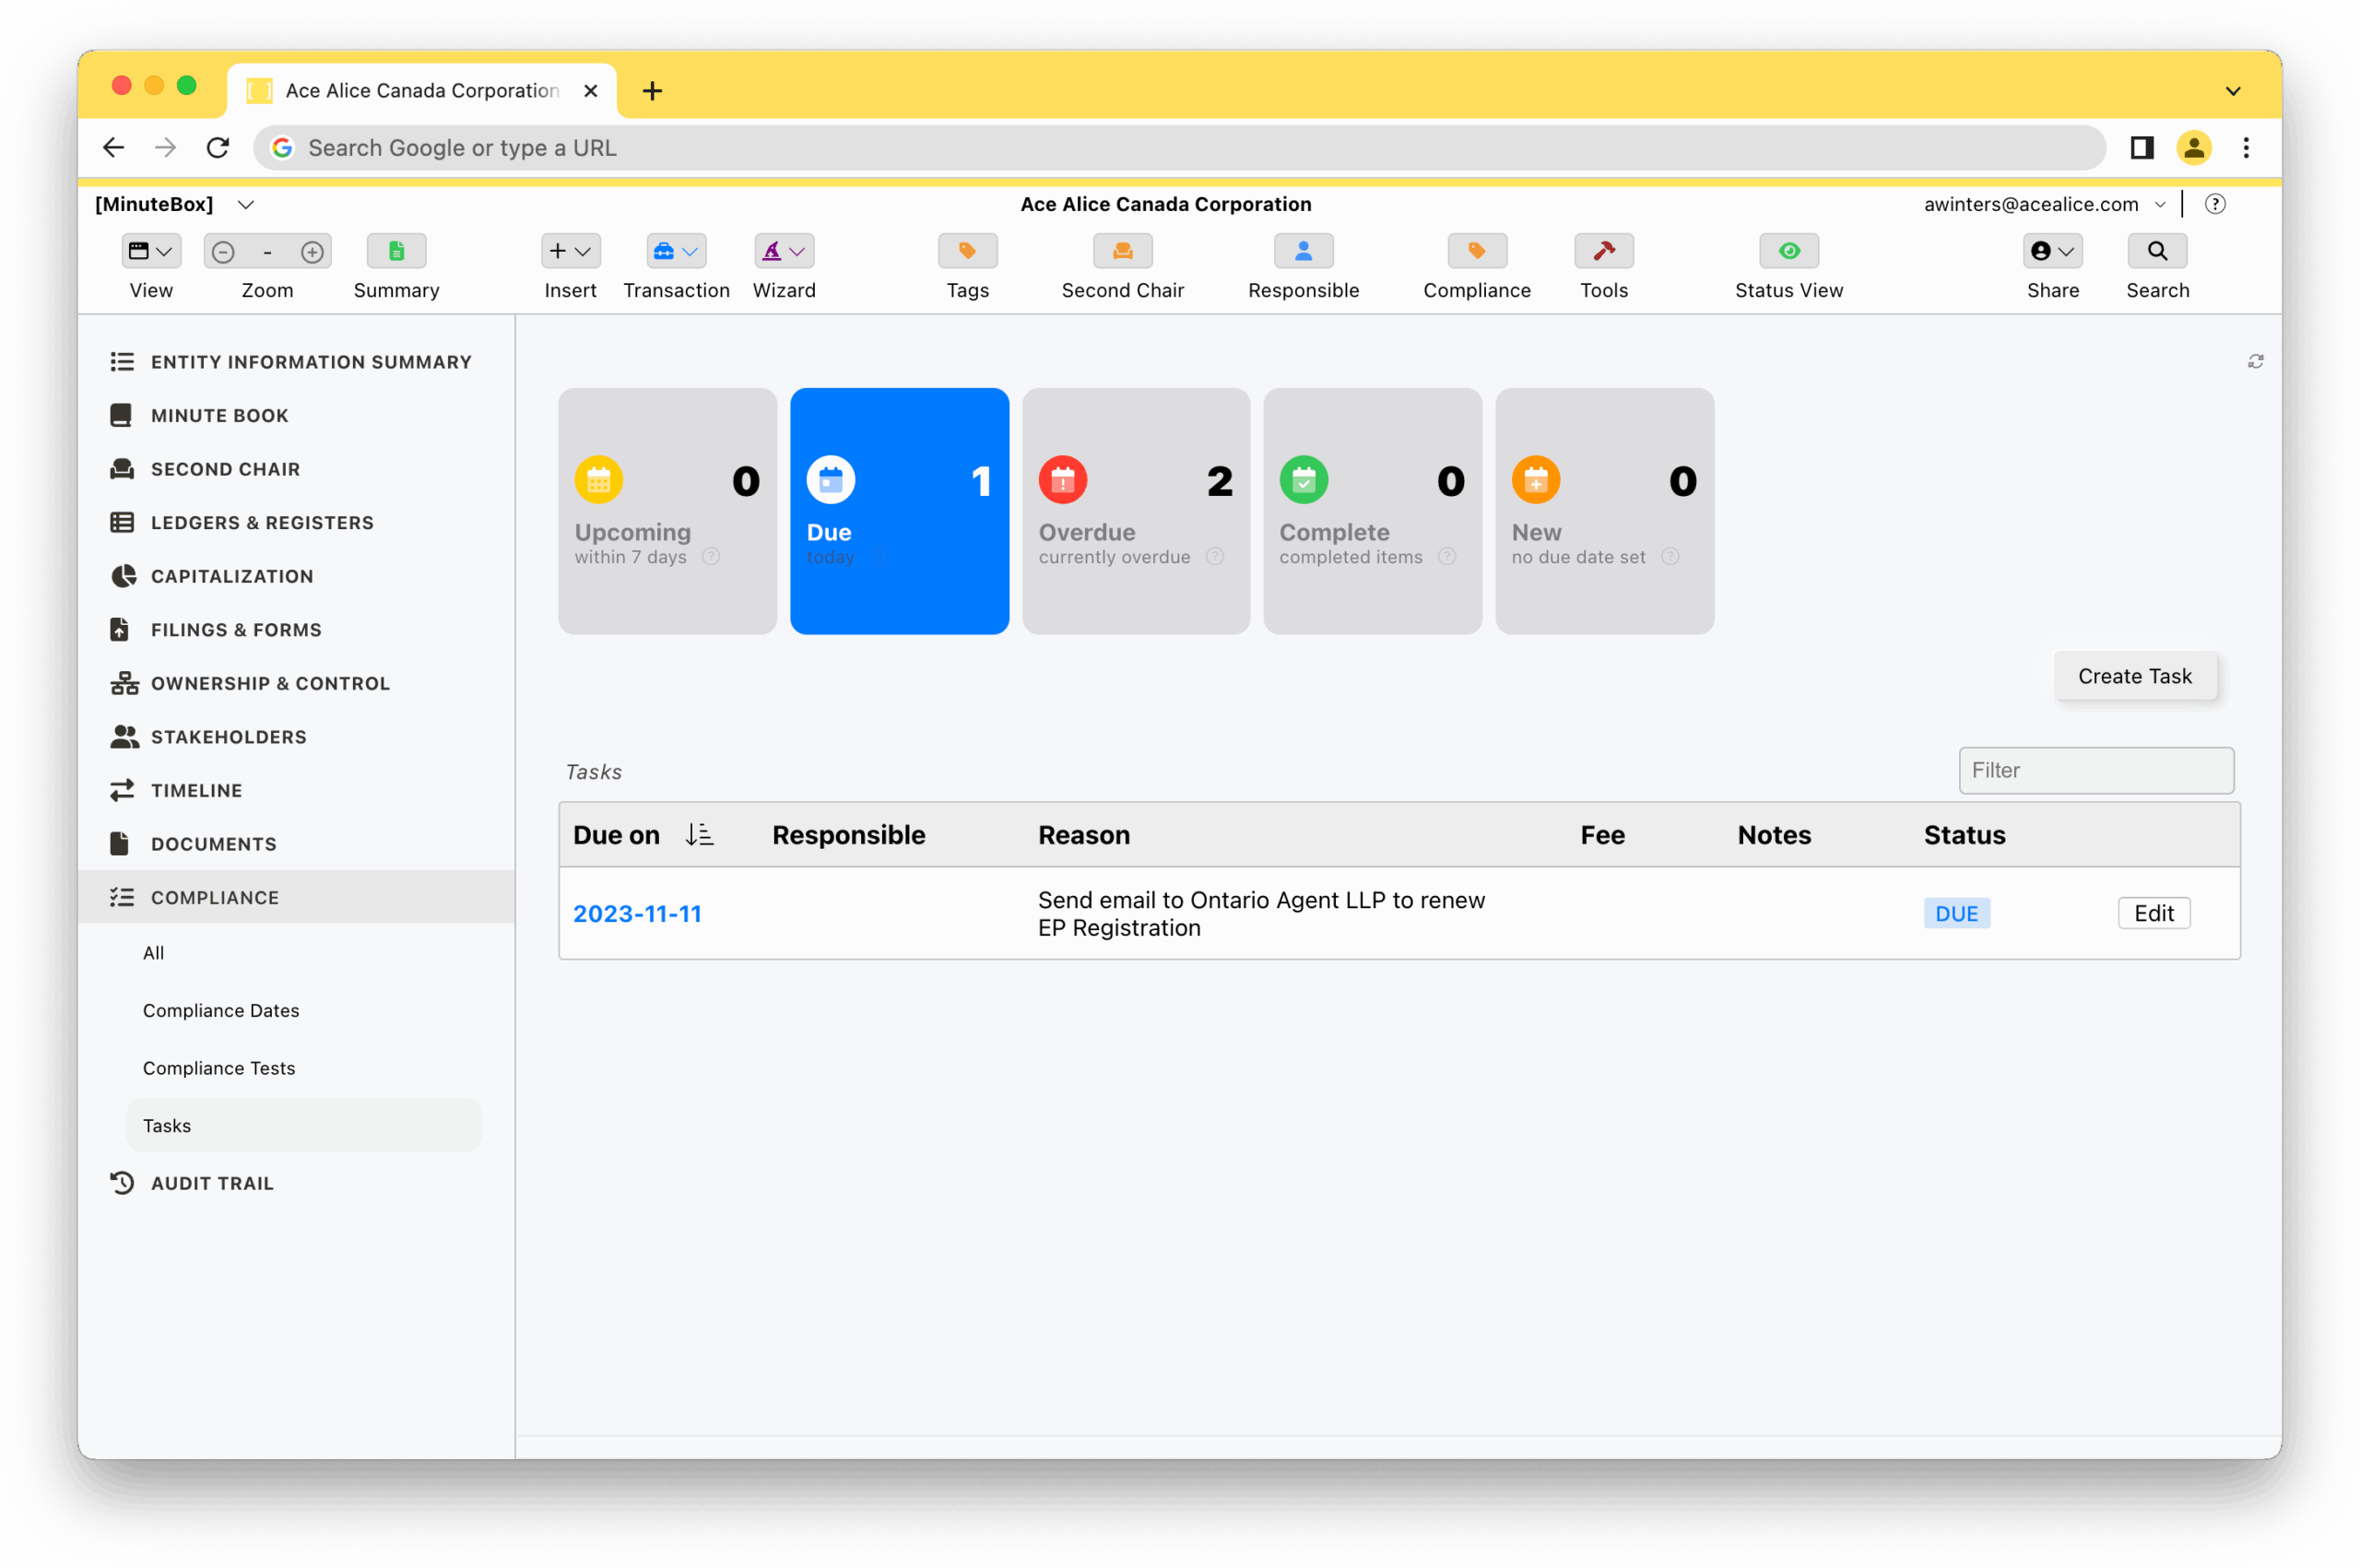The width and height of the screenshot is (2360, 1568).
Task: Expand the [MinuteBox] entity dropdown
Action: pyautogui.click(x=245, y=204)
